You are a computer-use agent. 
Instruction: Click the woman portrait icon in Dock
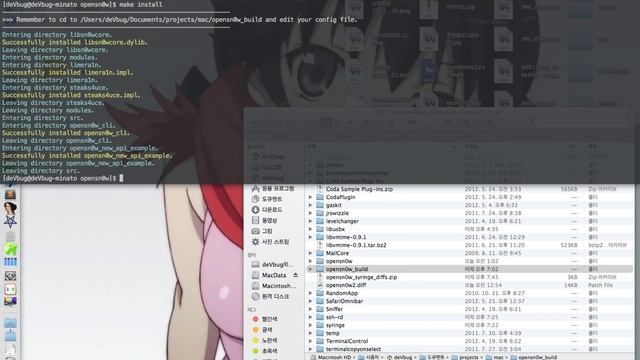click(x=10, y=208)
